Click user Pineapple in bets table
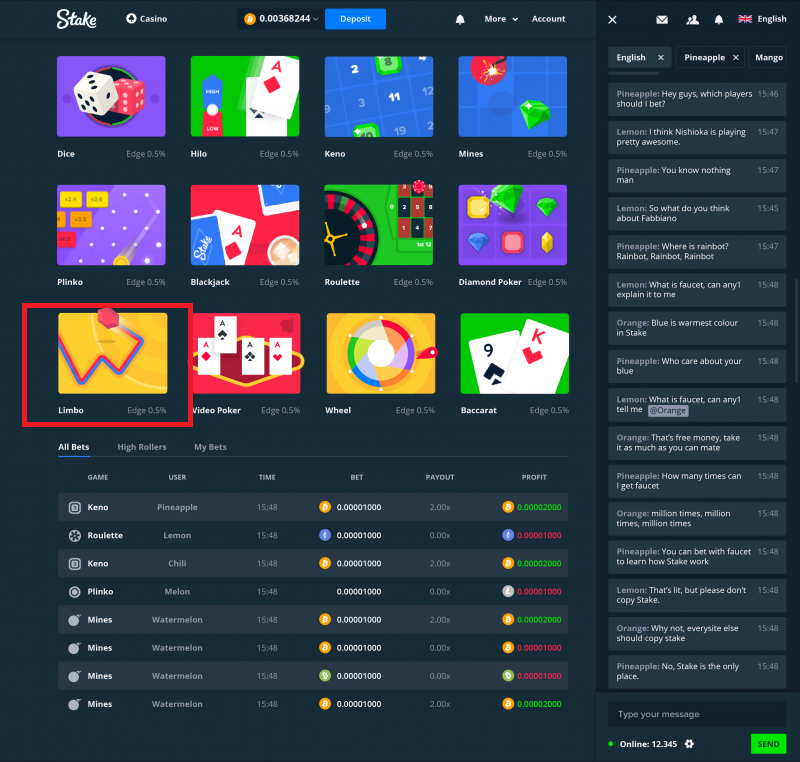Image resolution: width=800 pixels, height=762 pixels. pos(177,507)
